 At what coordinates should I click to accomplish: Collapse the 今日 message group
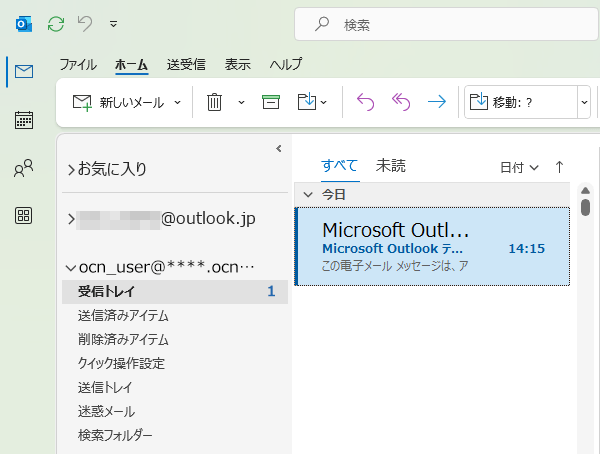[307, 194]
